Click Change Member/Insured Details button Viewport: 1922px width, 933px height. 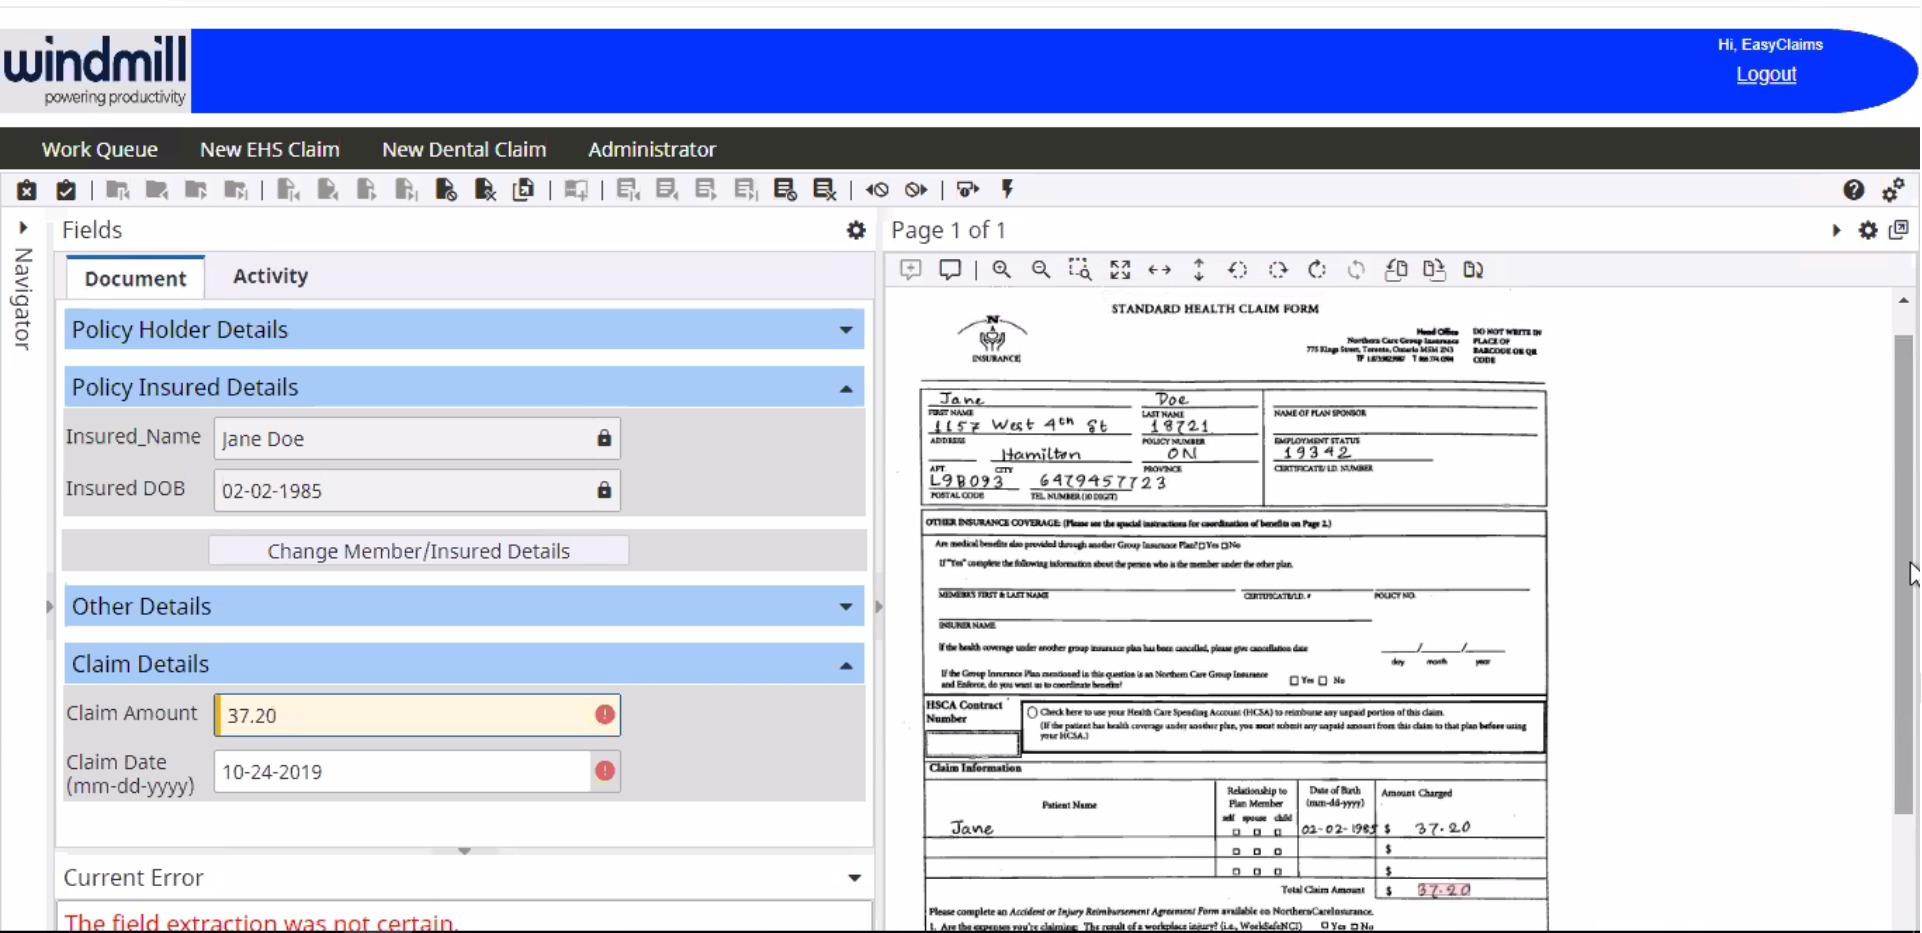pyautogui.click(x=418, y=551)
